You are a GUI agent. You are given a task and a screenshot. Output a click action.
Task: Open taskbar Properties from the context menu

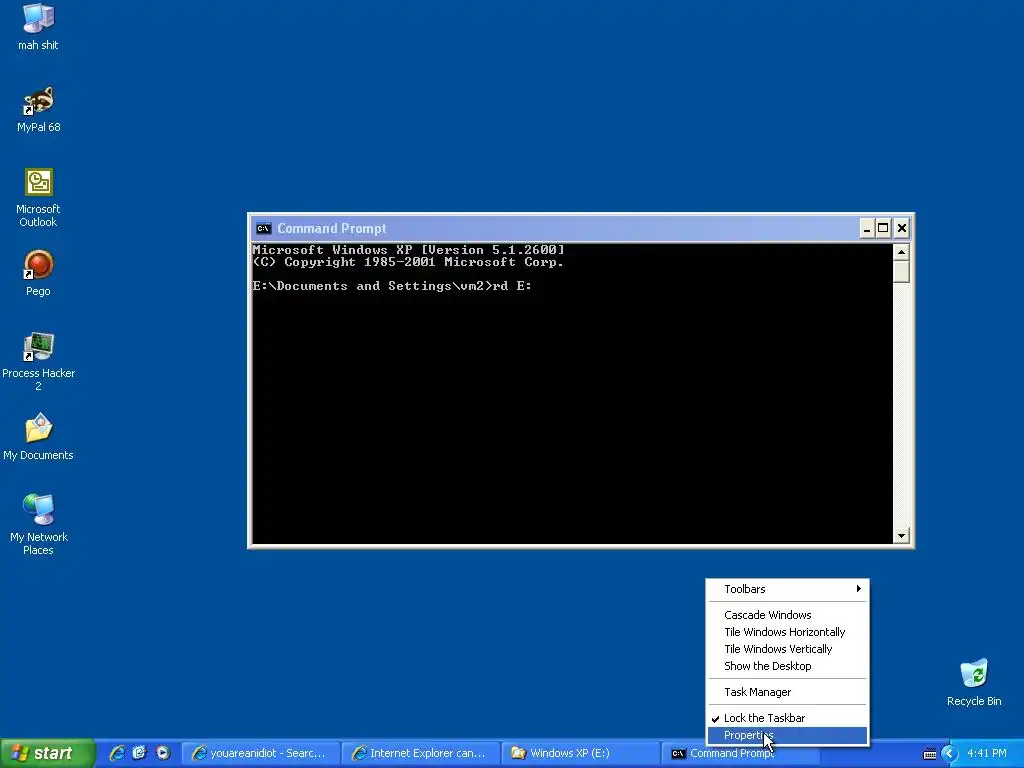pos(788,735)
